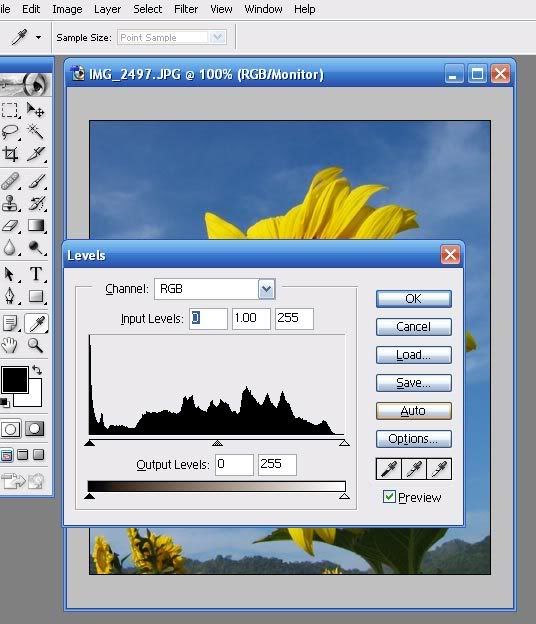Click the Options... button
This screenshot has width=536, height=624.
point(413,439)
